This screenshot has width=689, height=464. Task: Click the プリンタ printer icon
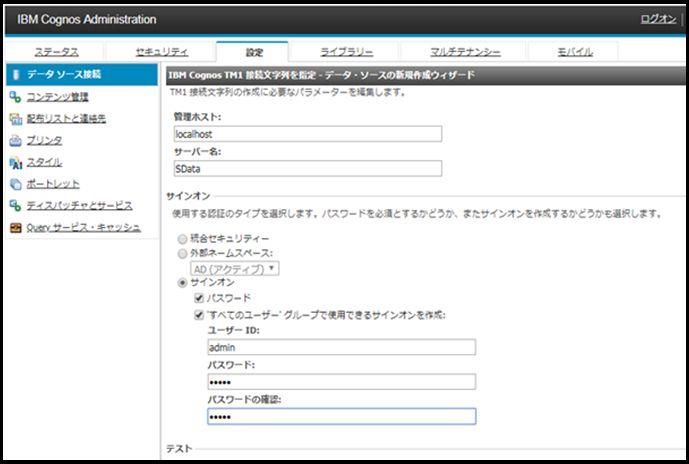tap(15, 141)
